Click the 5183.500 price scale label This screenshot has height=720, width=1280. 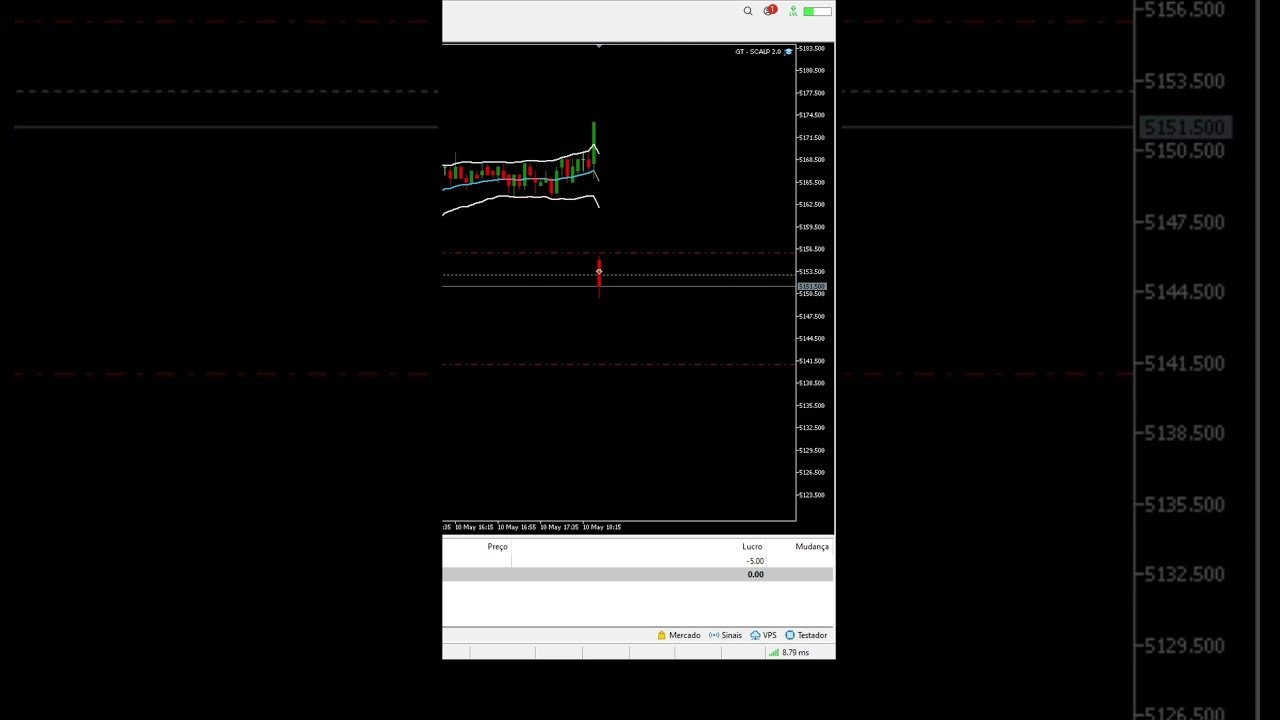(811, 48)
